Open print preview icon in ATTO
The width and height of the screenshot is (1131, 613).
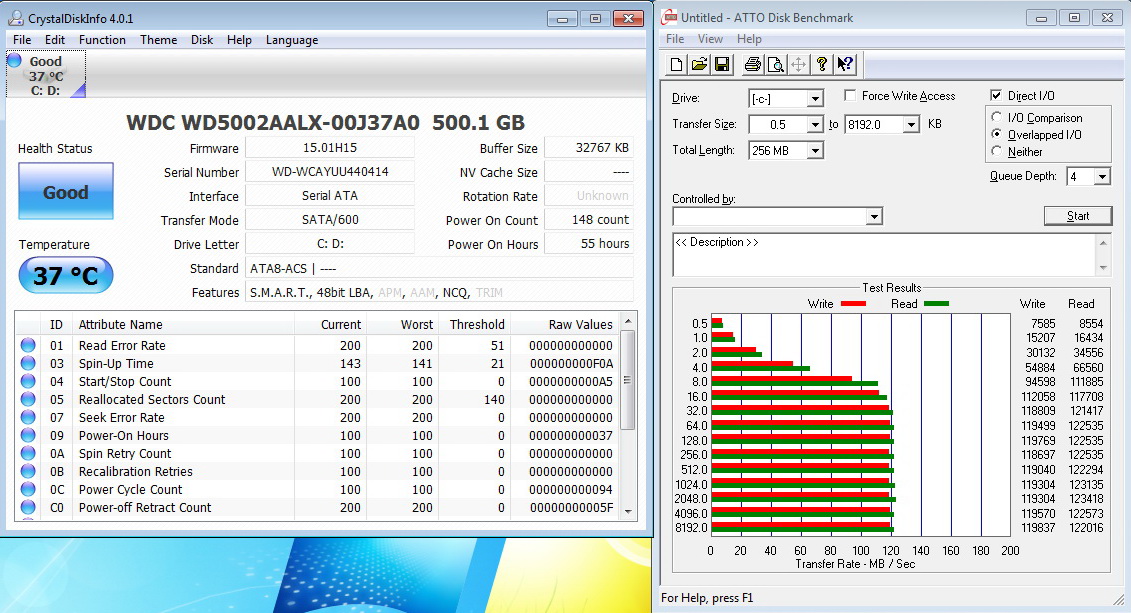775,65
